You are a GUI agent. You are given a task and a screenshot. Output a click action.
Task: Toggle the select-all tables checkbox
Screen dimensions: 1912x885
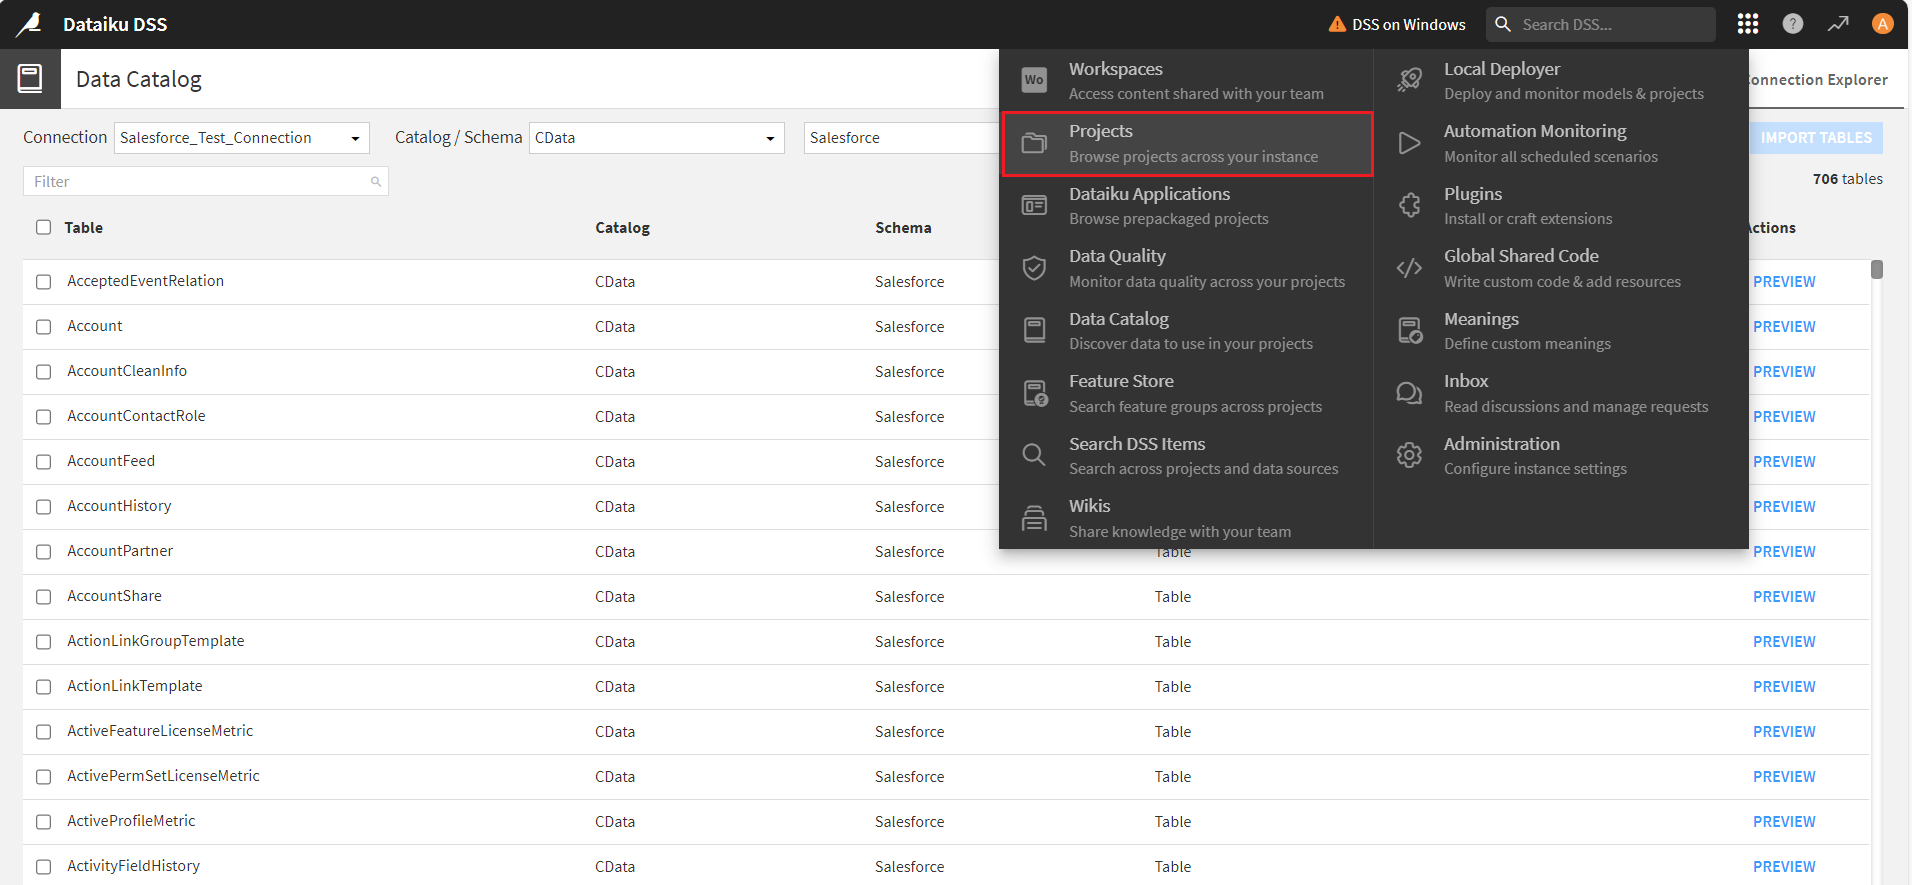[44, 227]
